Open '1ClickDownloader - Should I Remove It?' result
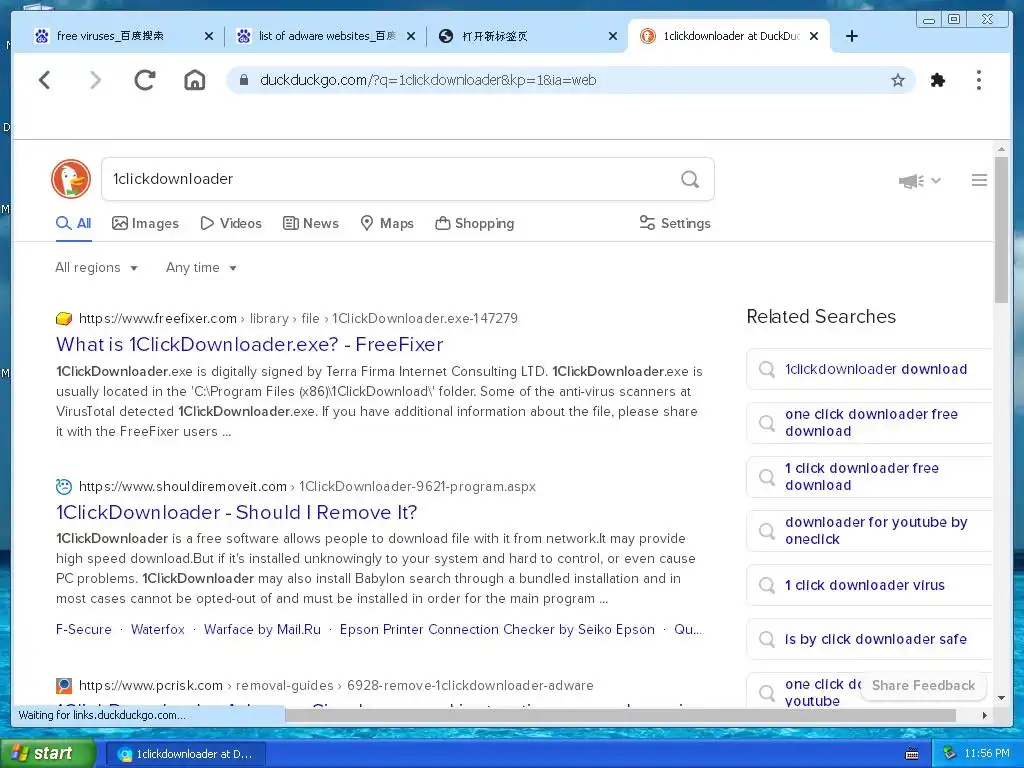 [x=236, y=512]
